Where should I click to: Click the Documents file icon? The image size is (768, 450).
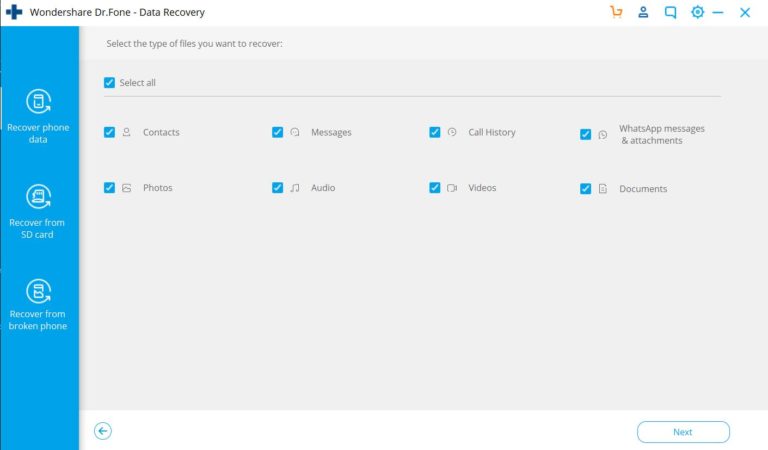602,189
